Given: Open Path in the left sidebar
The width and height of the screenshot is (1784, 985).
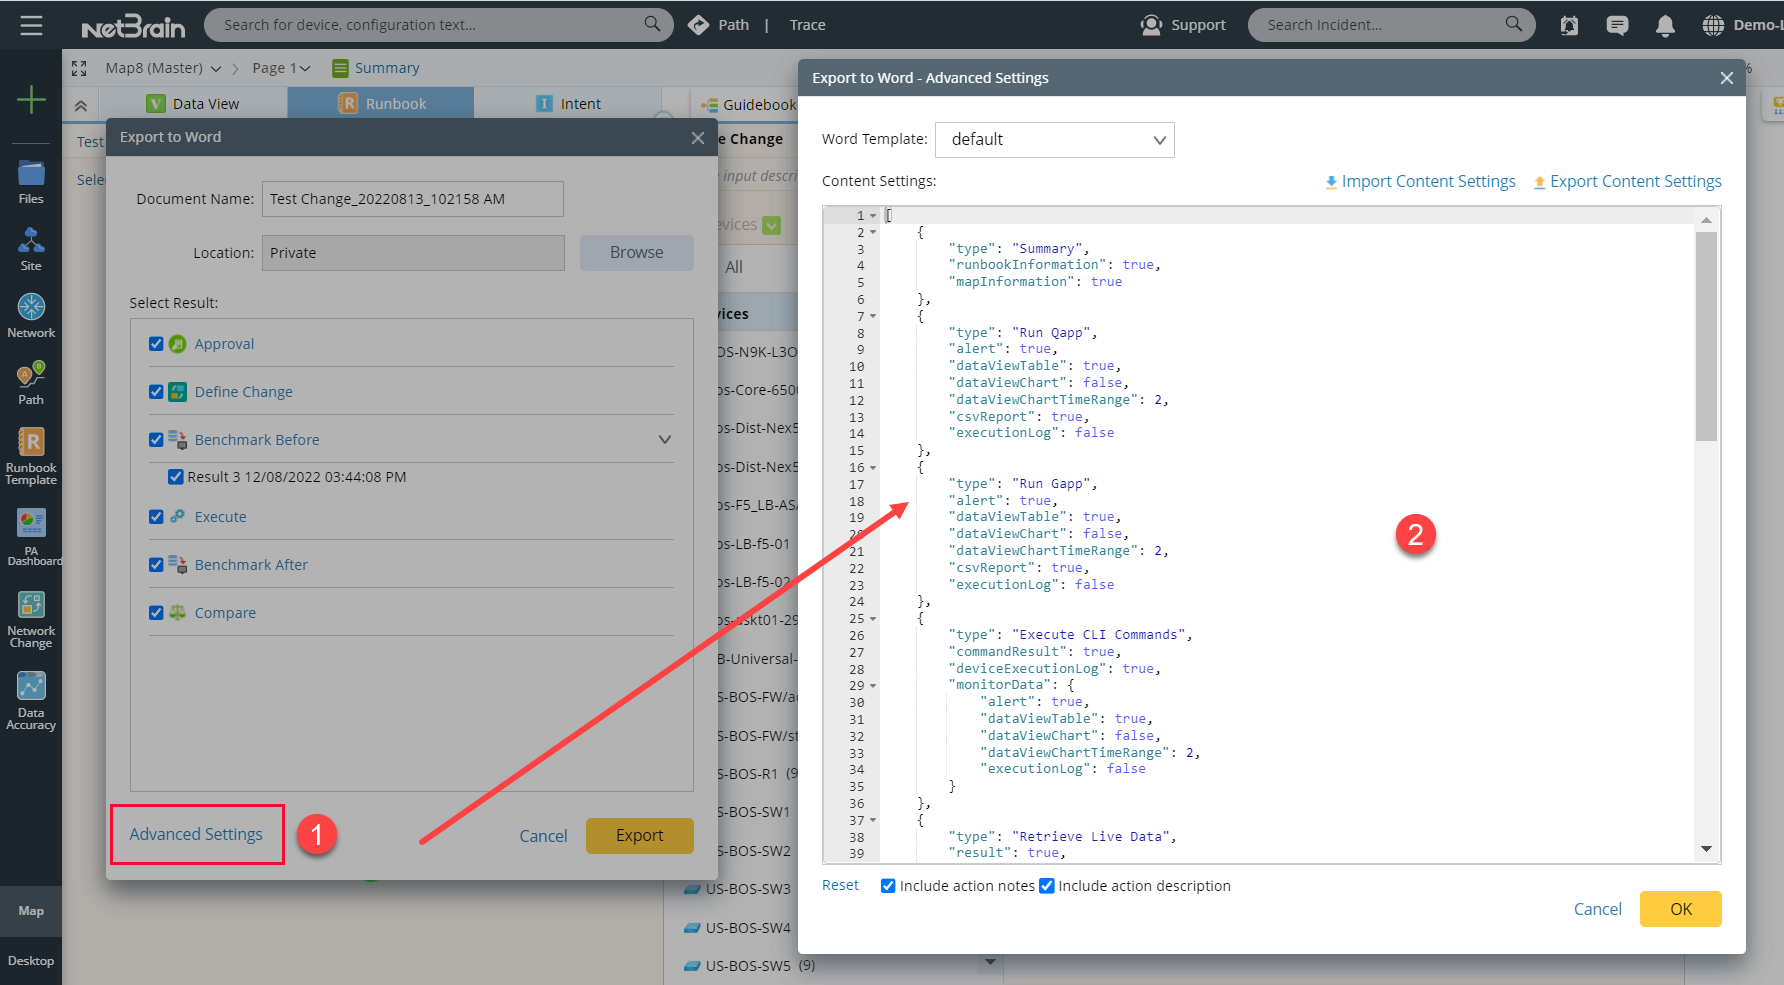Looking at the screenshot, I should click(x=31, y=383).
